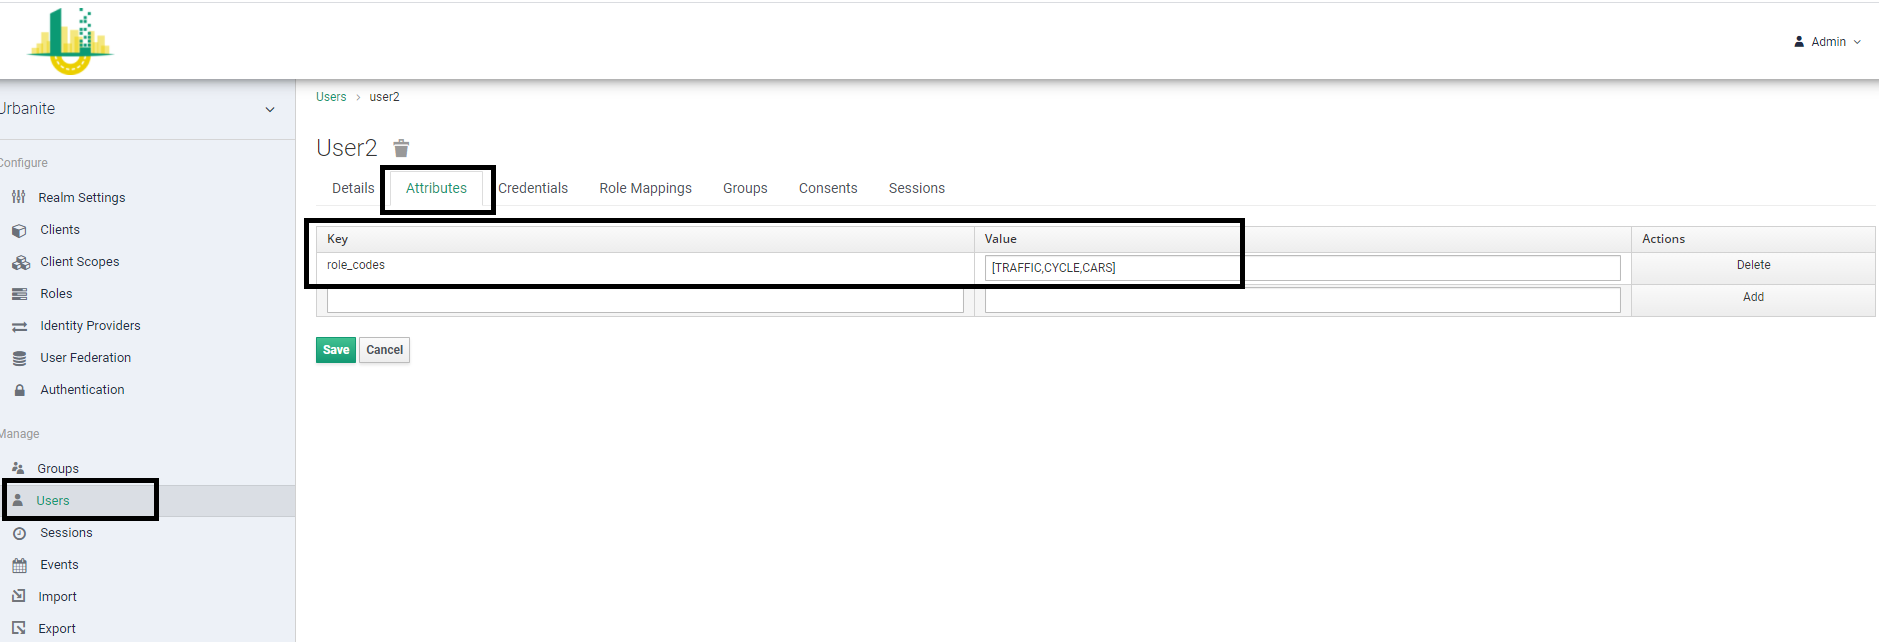Open User Federation page
The image size is (1879, 642).
(x=86, y=358)
